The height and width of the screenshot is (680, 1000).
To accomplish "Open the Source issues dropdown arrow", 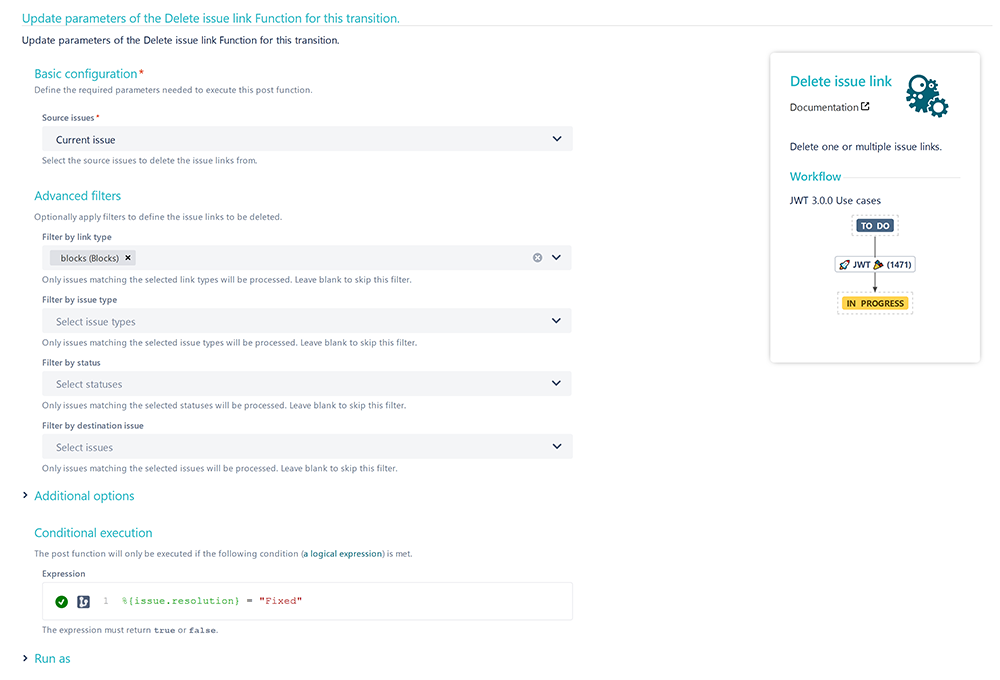I will [x=557, y=139].
